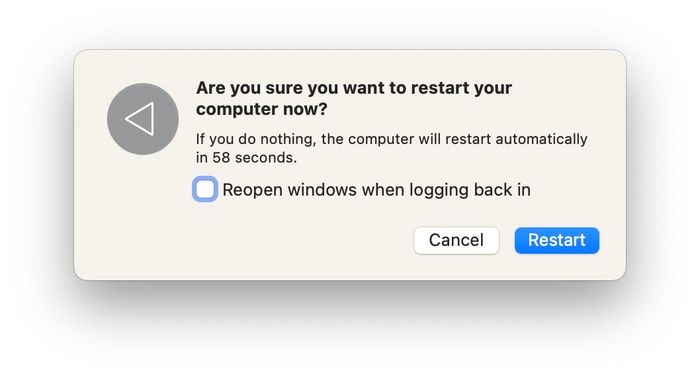Image resolution: width=700 pixels, height=378 pixels.
Task: Confirm with the blue Restart button
Action: (557, 241)
